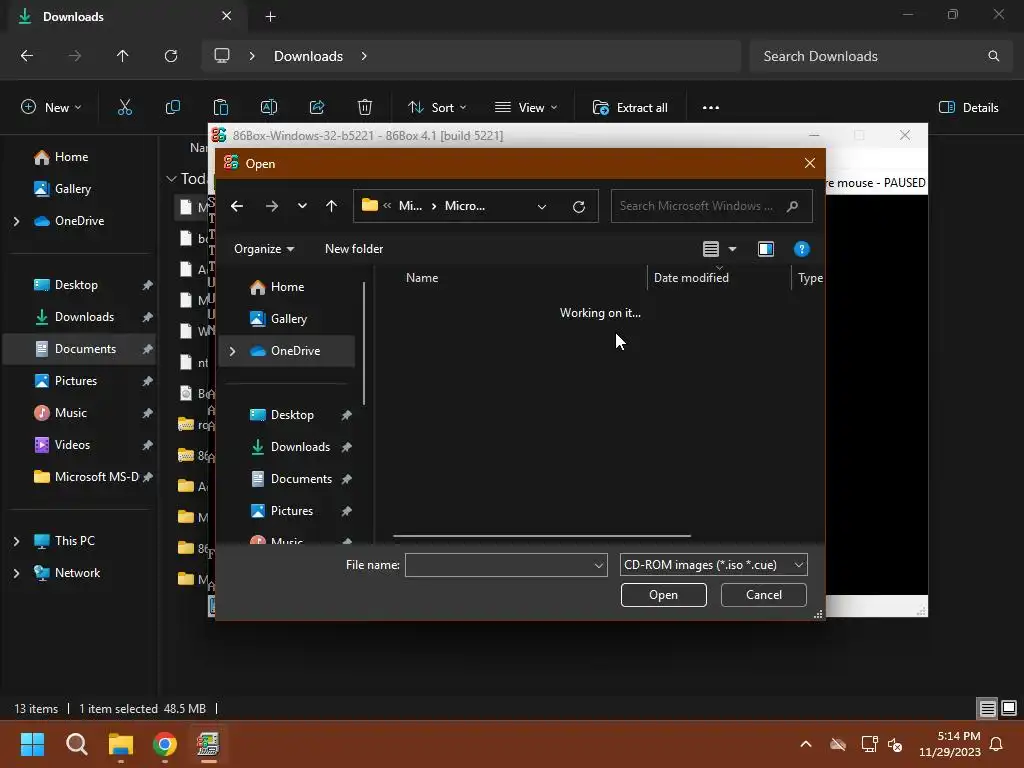Viewport: 1024px width, 768px height.
Task: Click the Search Microsoft Windows field
Action: 711,206
